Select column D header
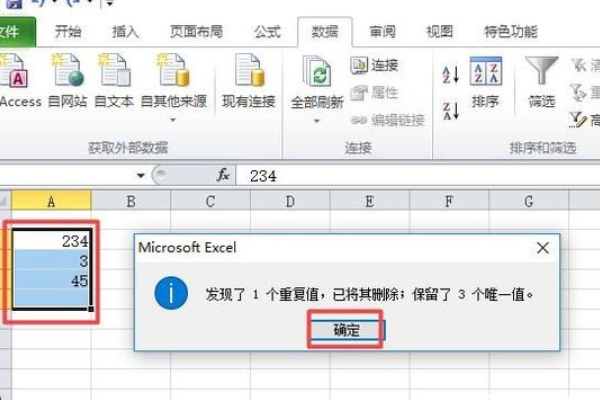The image size is (600, 400). 290,201
